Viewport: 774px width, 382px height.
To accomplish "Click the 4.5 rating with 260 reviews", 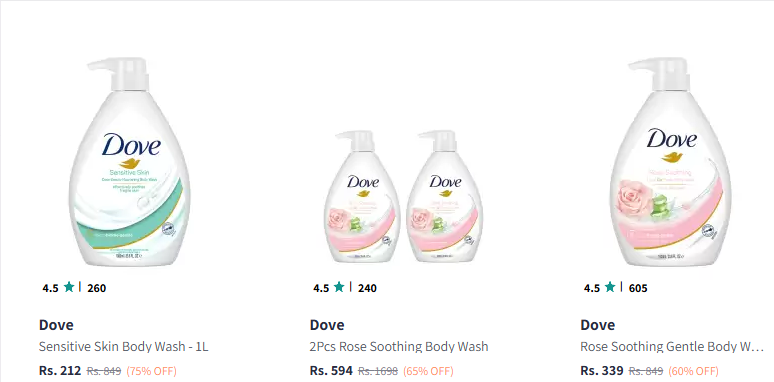I will click(50, 288).
